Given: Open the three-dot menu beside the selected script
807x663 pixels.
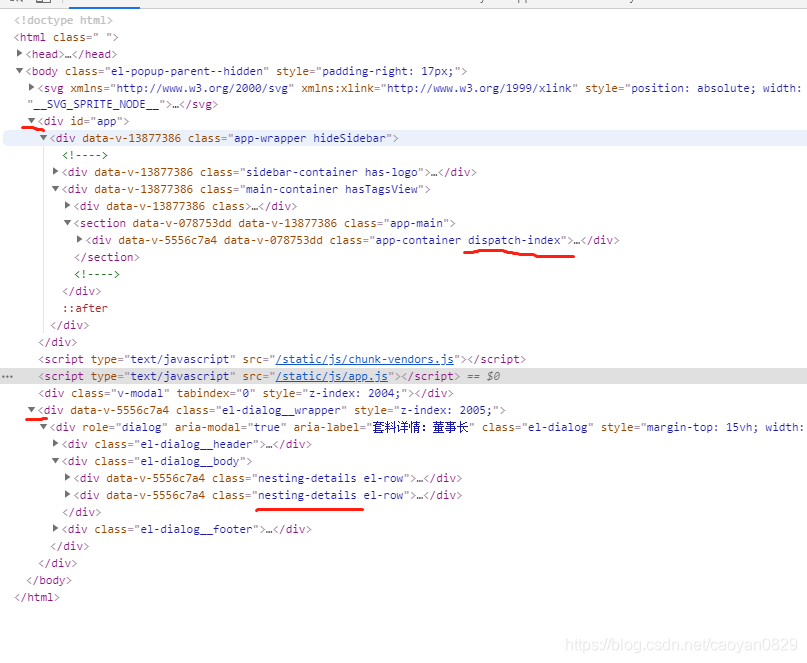Looking at the screenshot, I should [8, 376].
